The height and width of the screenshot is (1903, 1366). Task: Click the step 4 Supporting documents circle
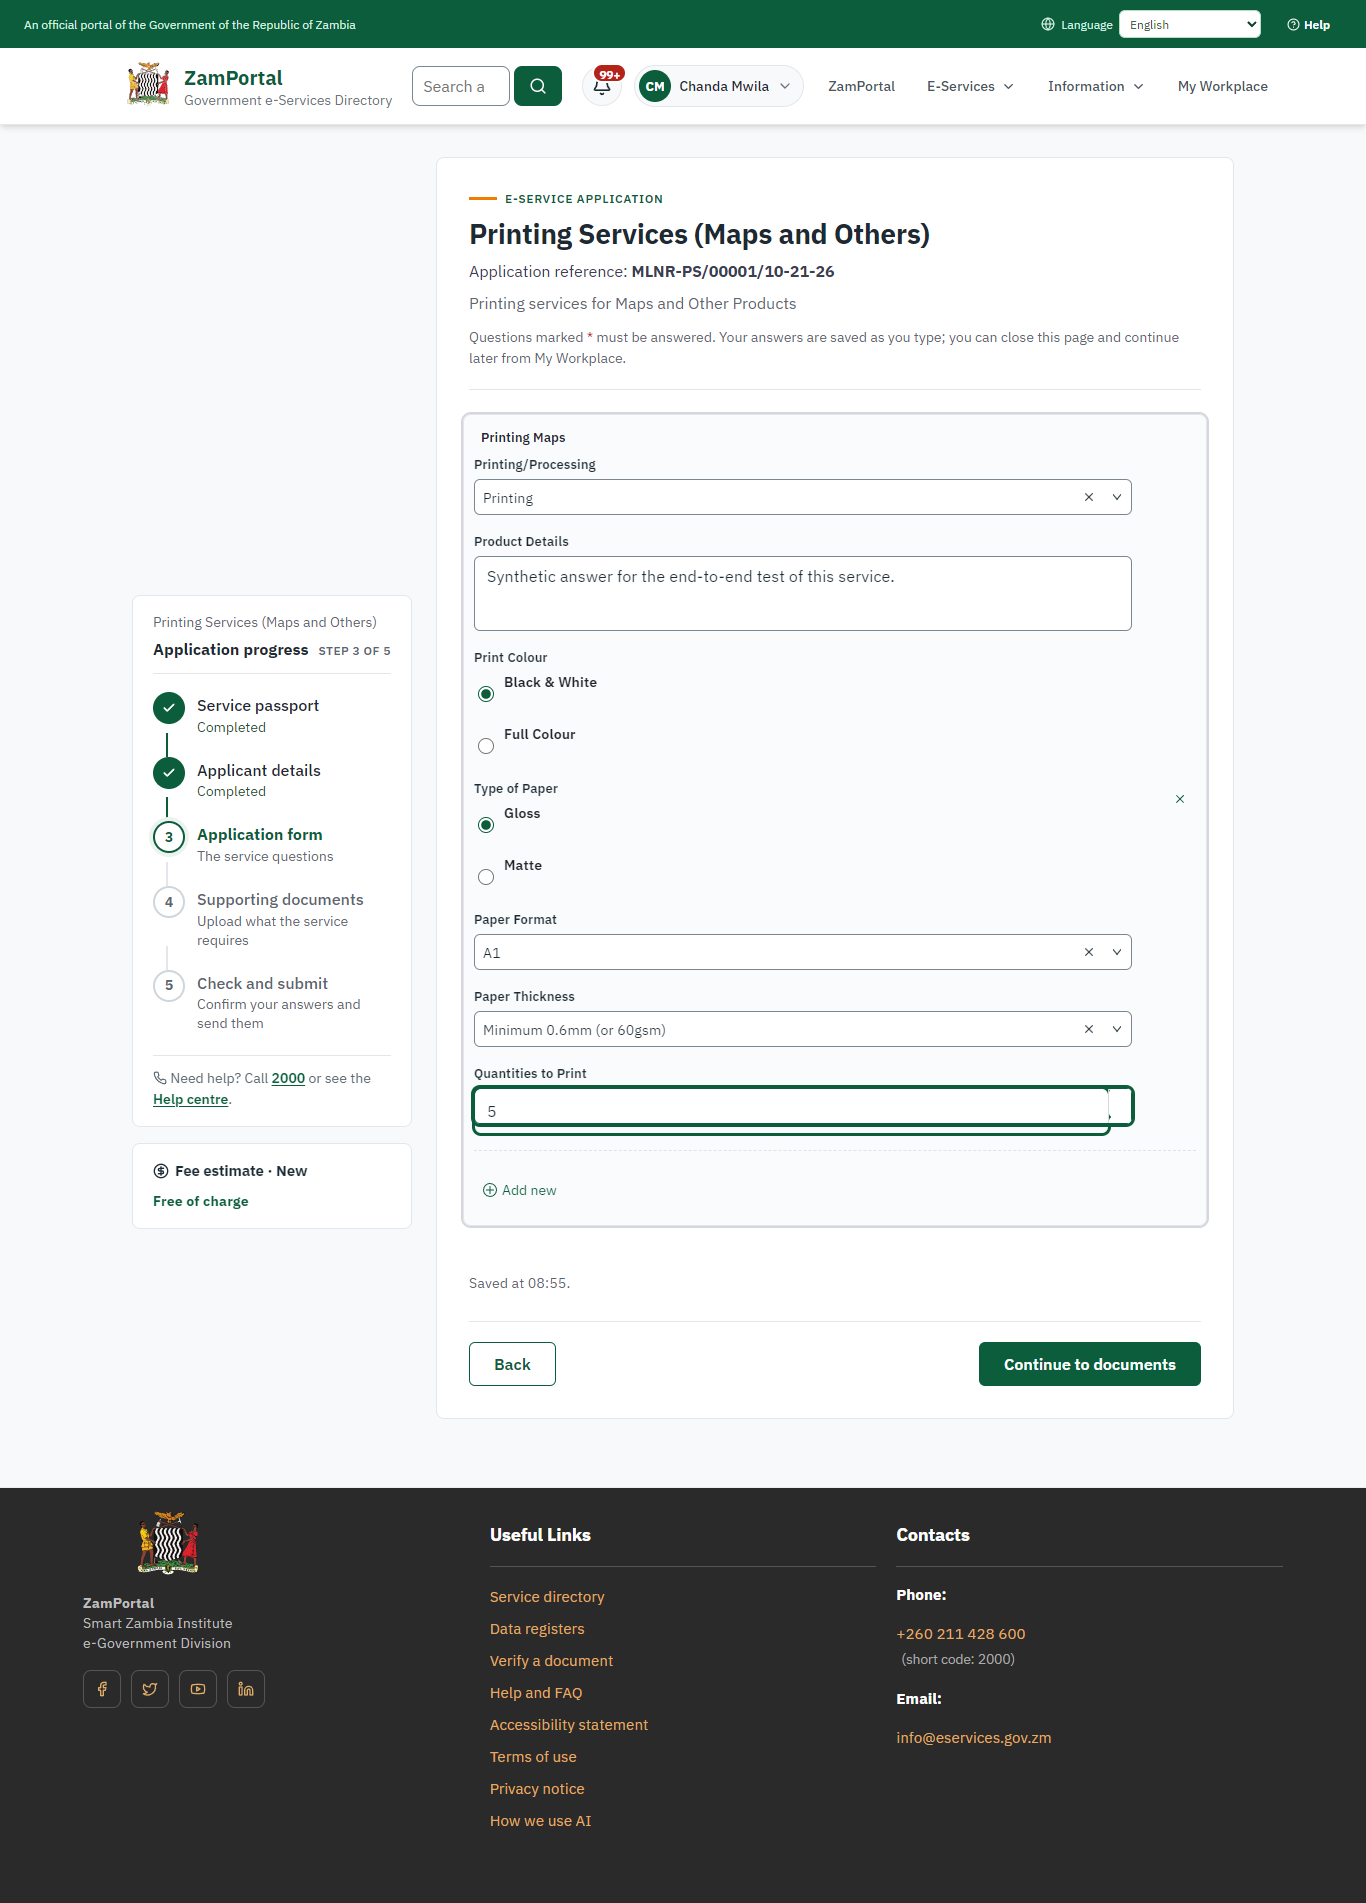tap(169, 902)
